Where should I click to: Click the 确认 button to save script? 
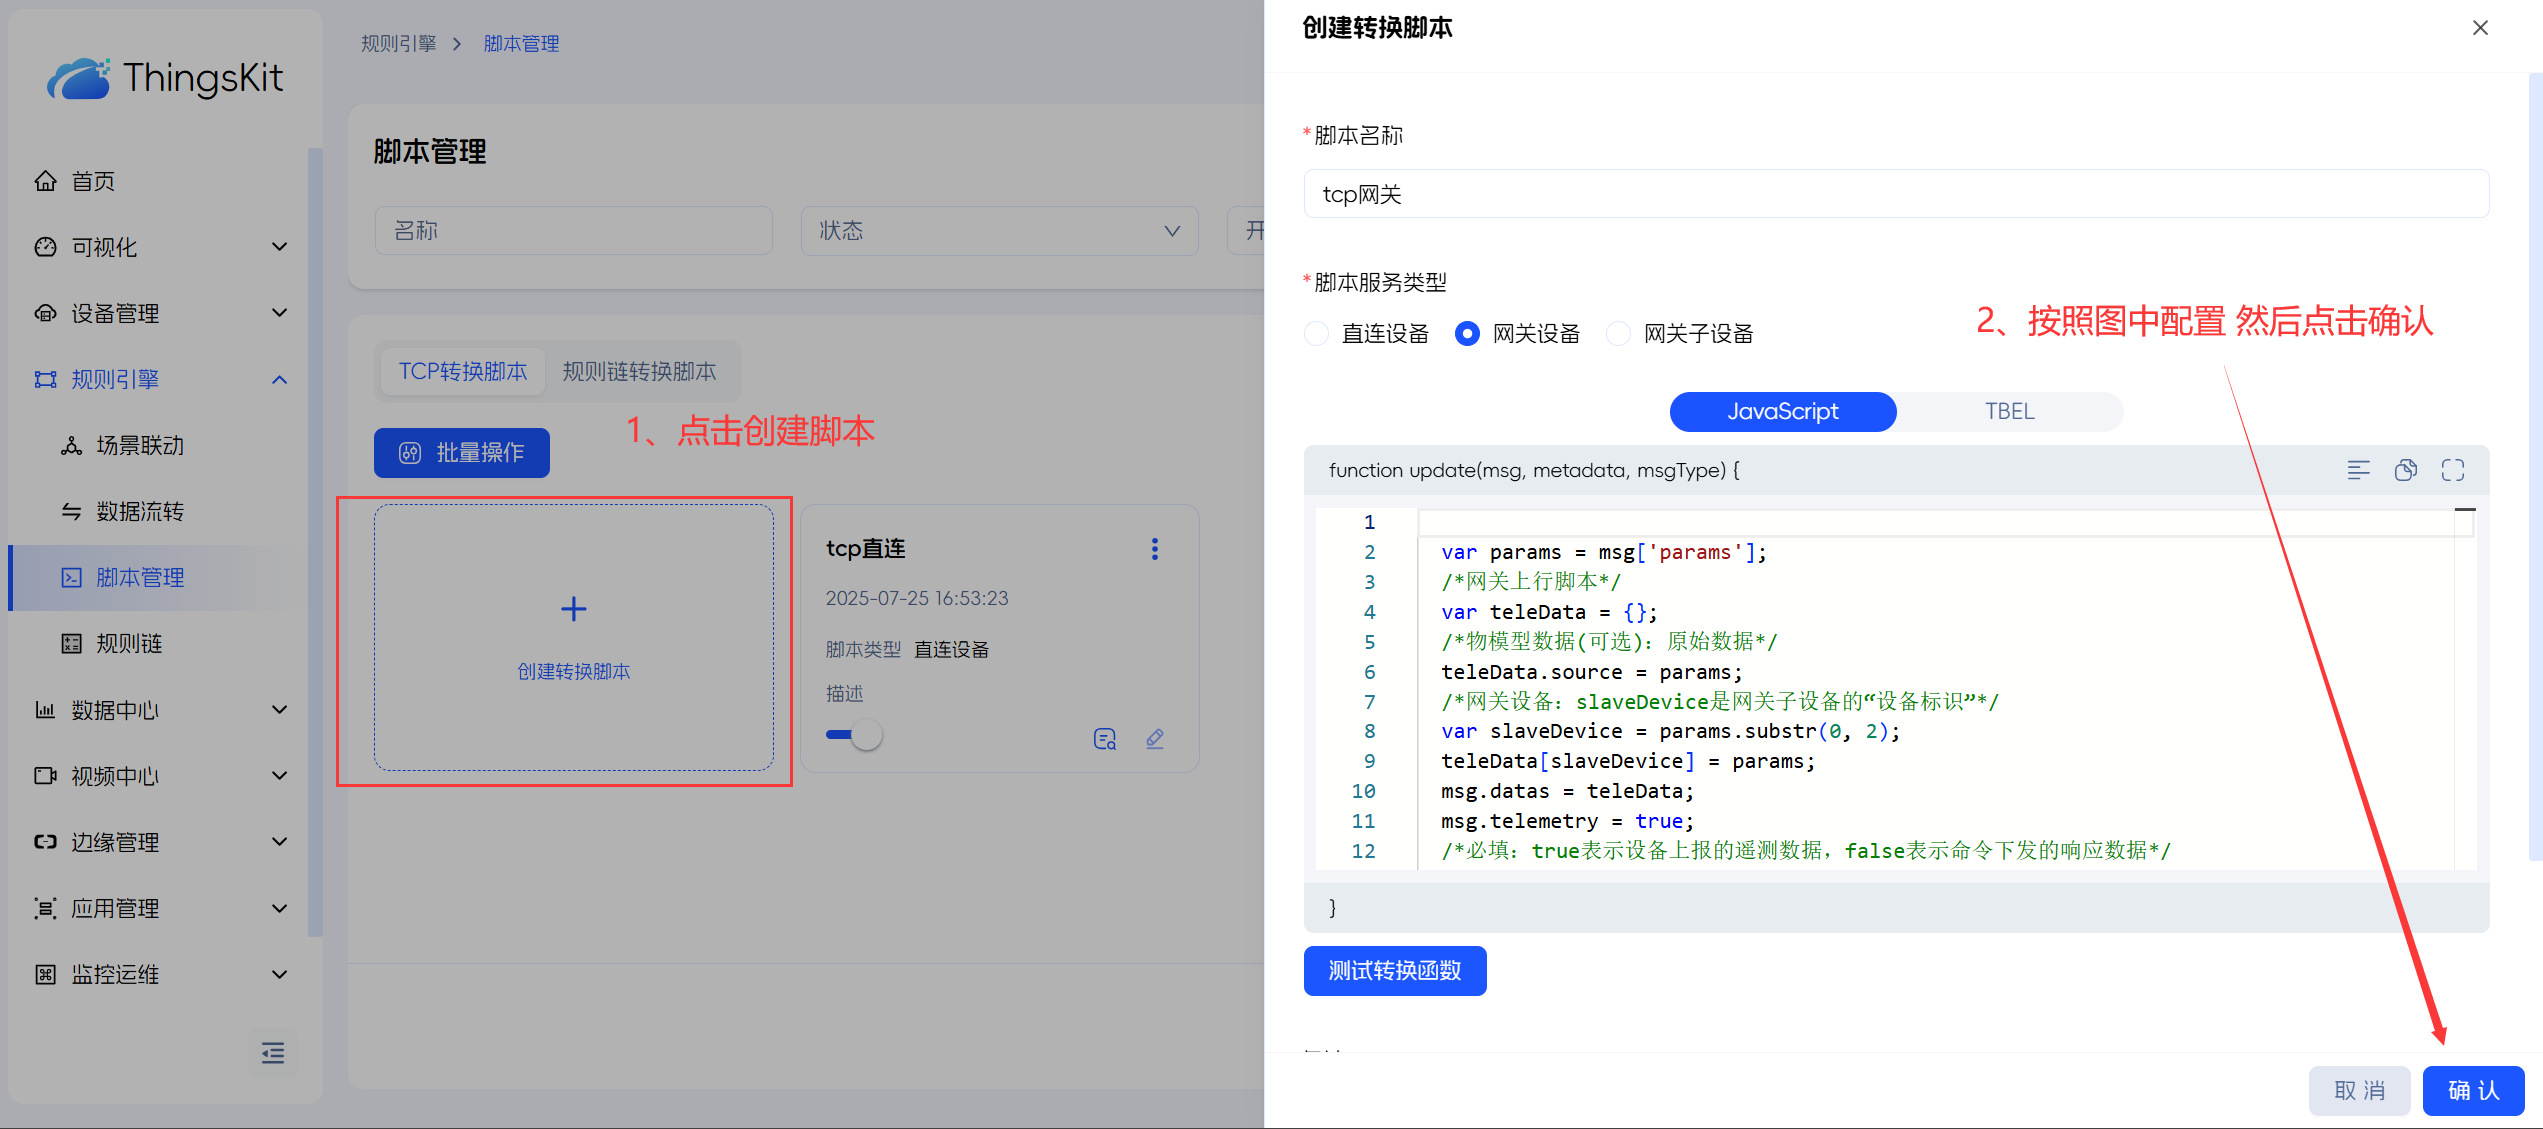[x=2472, y=1090]
